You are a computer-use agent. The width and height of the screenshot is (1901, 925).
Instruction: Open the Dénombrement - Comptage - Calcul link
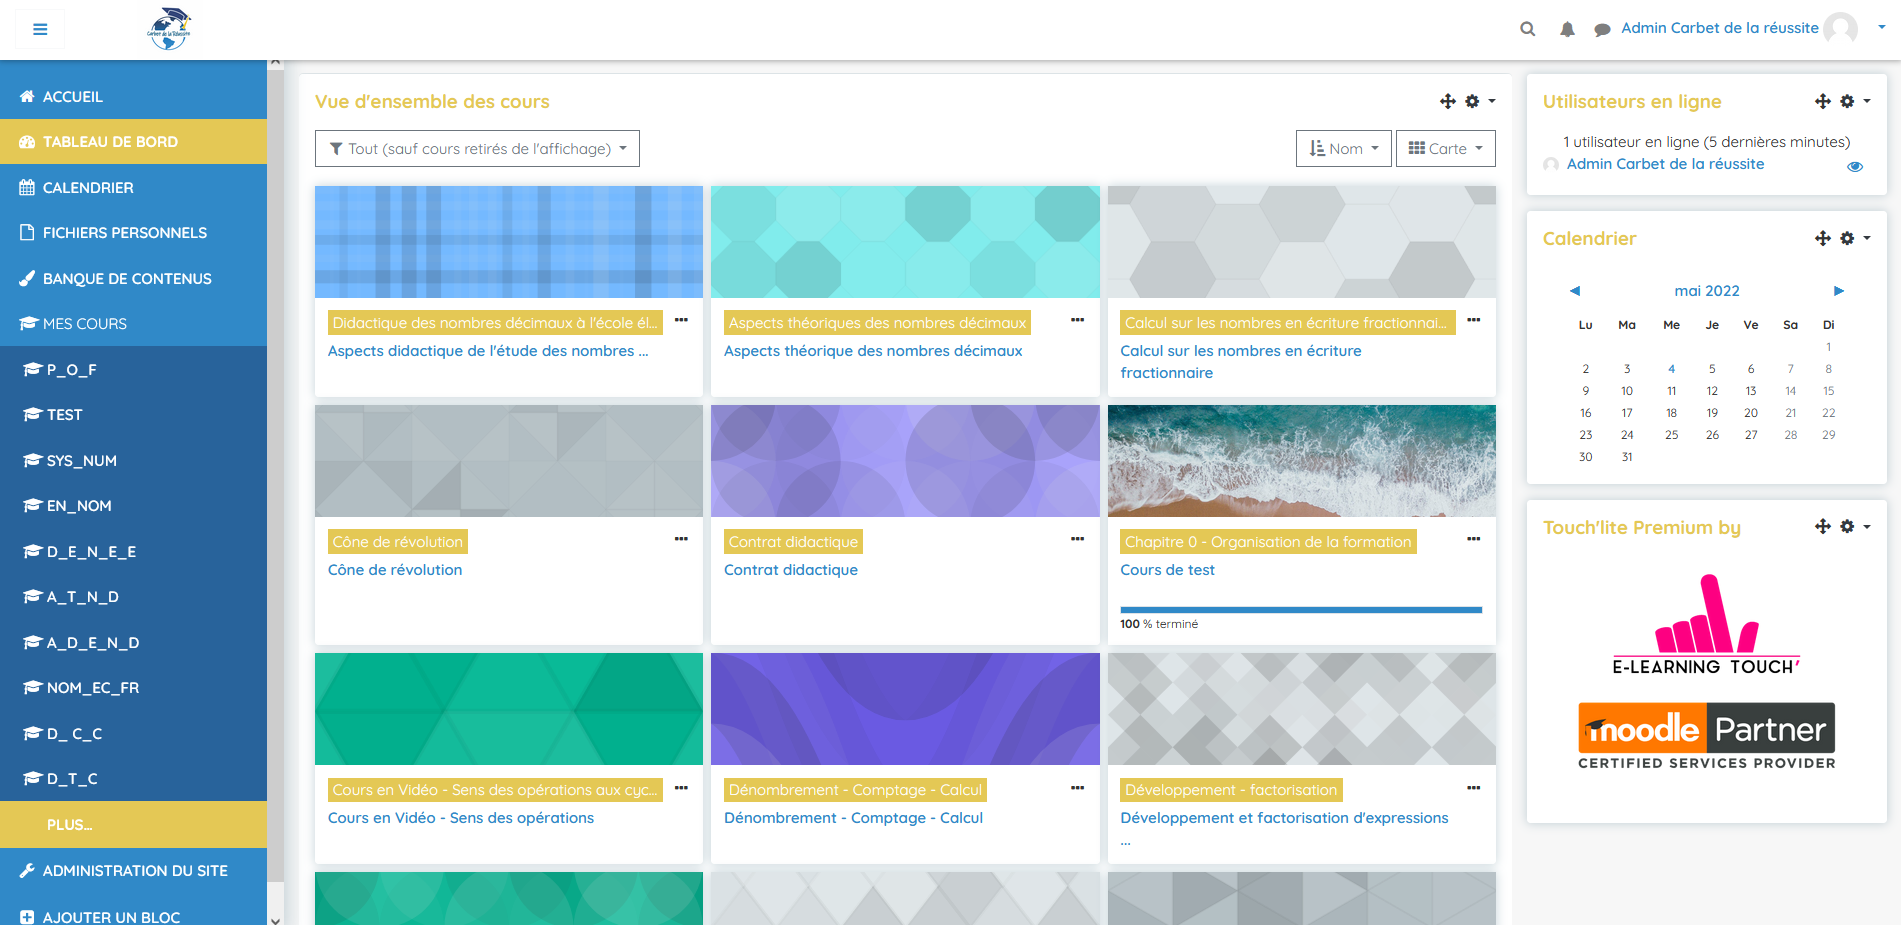pos(853,818)
